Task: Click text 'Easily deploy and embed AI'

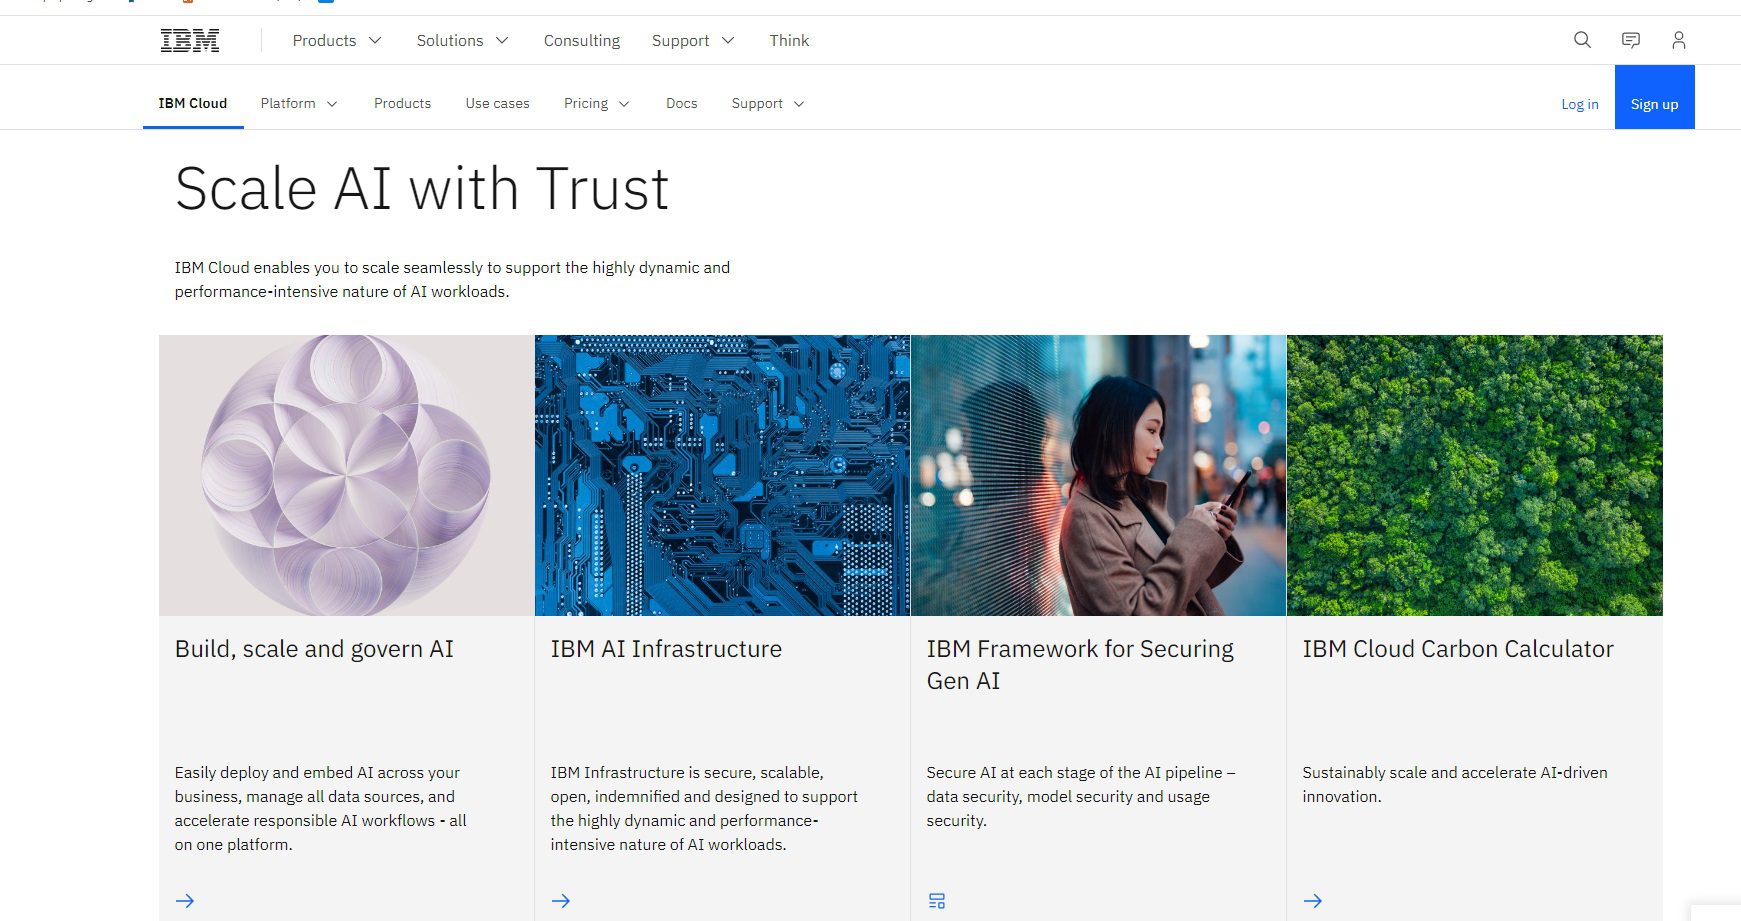Action: (x=274, y=773)
